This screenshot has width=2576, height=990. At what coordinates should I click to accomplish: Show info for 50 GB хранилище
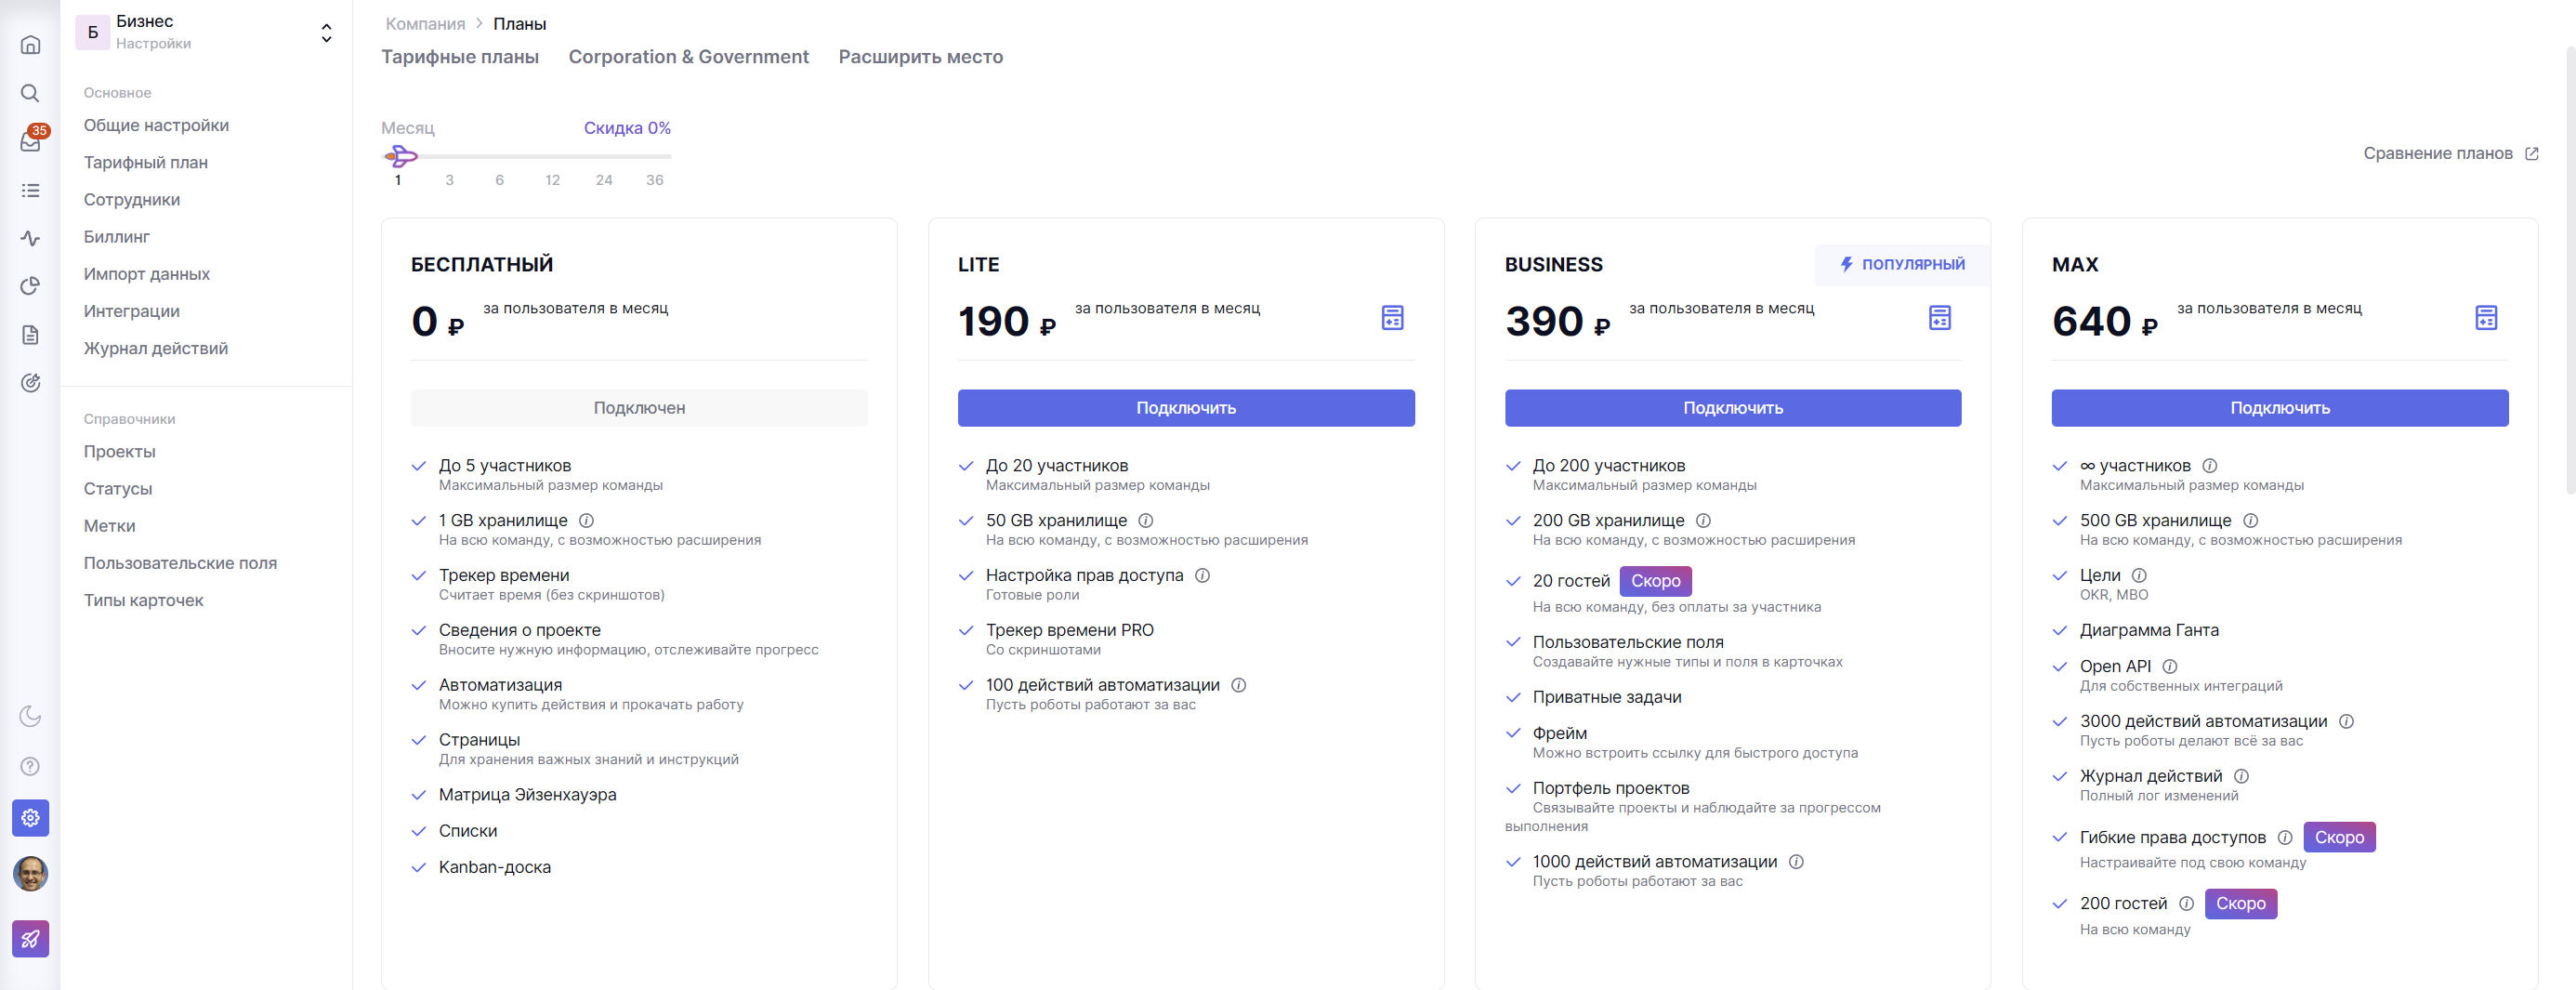(1146, 521)
